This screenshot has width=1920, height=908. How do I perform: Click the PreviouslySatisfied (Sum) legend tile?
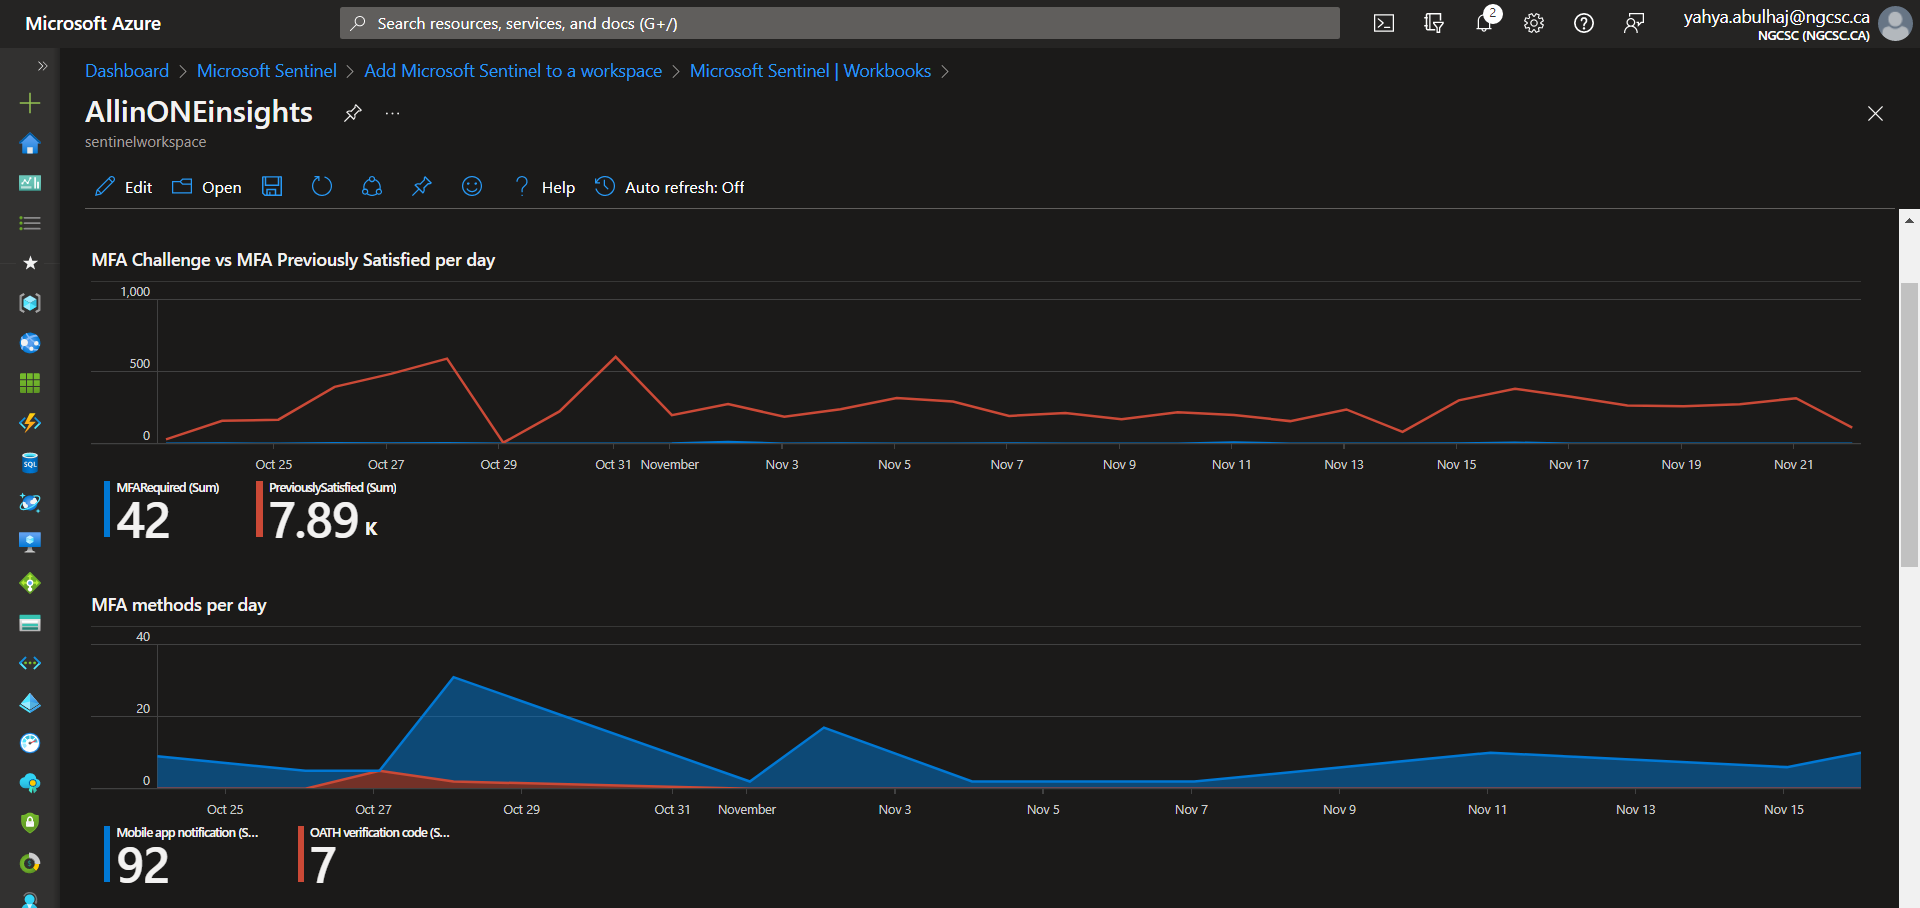[x=327, y=510]
